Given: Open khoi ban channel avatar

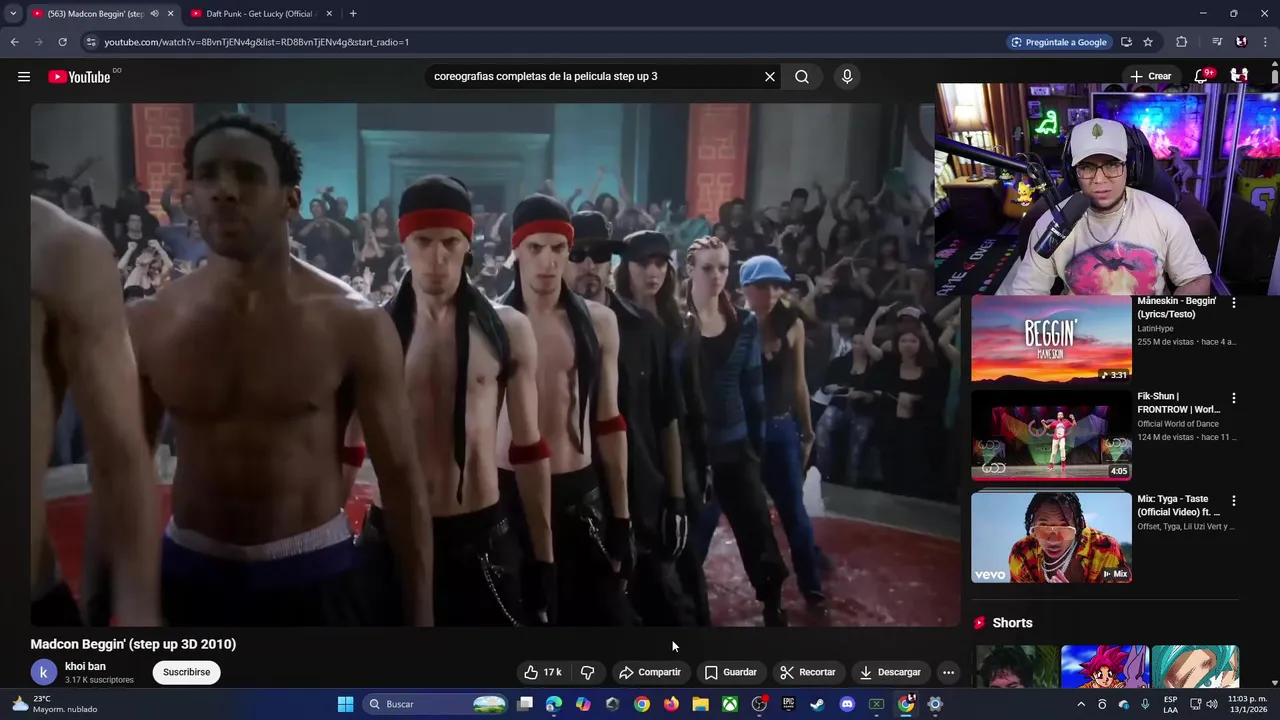Looking at the screenshot, I should 43,673.
